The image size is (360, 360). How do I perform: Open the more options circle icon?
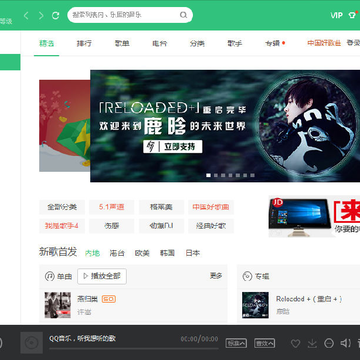[329, 343]
